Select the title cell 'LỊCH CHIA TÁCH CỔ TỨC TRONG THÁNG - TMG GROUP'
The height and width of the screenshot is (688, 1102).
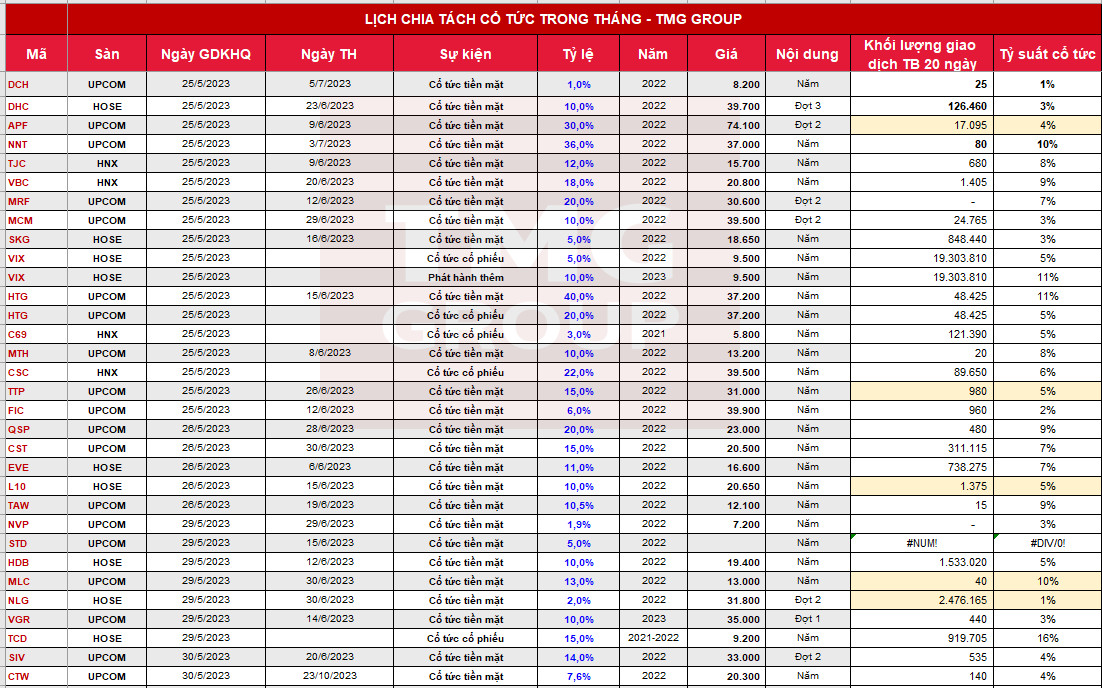(x=553, y=19)
